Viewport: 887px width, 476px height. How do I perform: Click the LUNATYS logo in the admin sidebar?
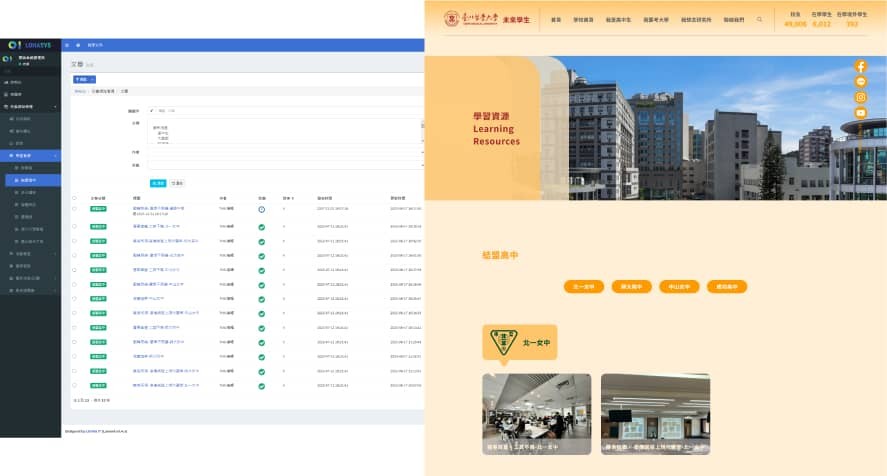tap(30, 45)
